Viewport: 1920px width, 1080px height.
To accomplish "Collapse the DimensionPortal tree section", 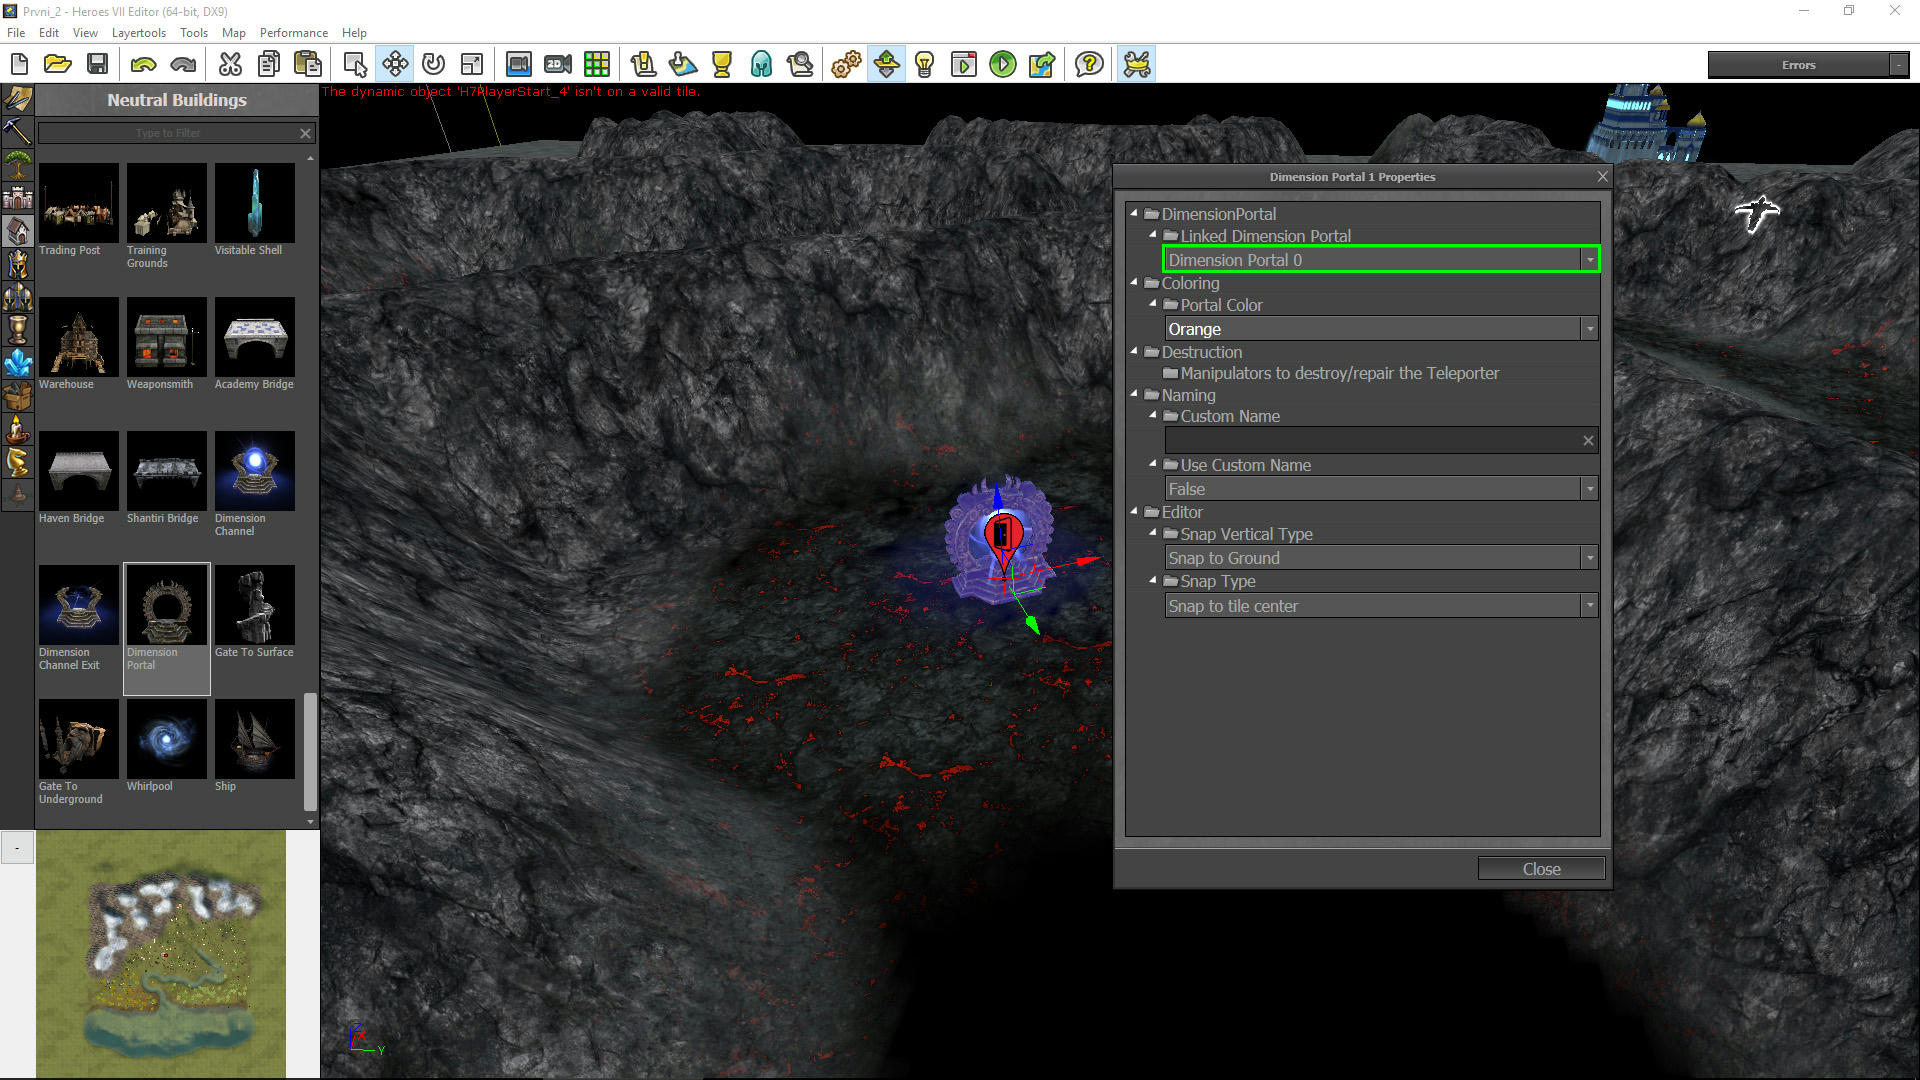I will 1134,213.
